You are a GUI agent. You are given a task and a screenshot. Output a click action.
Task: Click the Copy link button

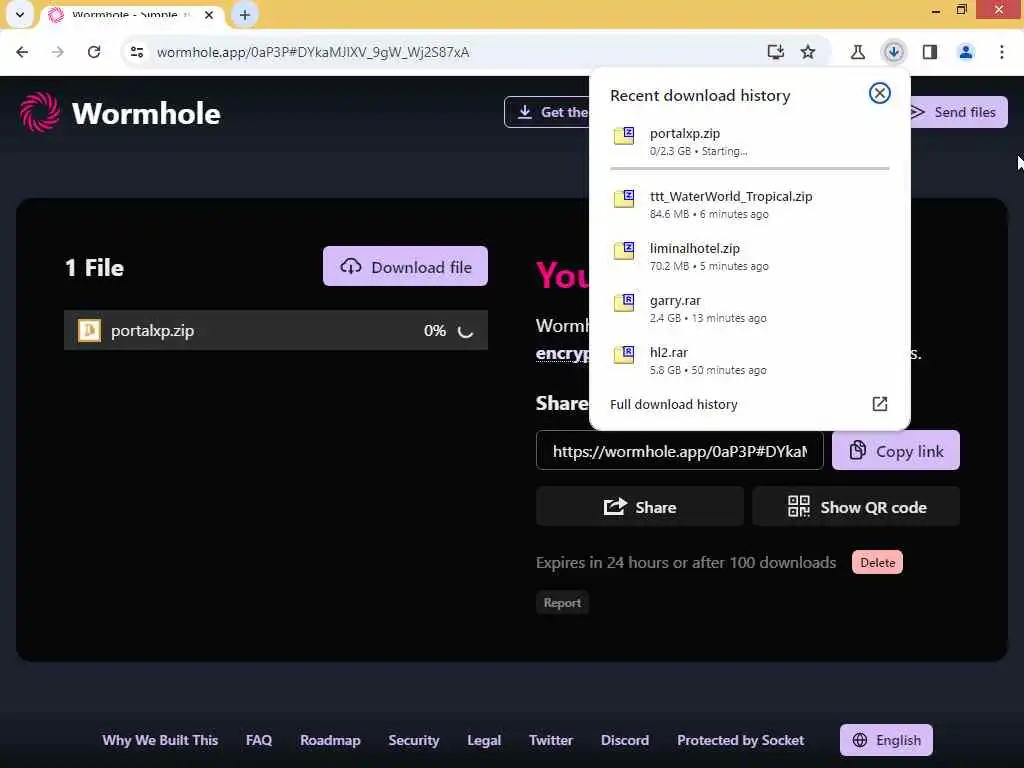pos(895,451)
